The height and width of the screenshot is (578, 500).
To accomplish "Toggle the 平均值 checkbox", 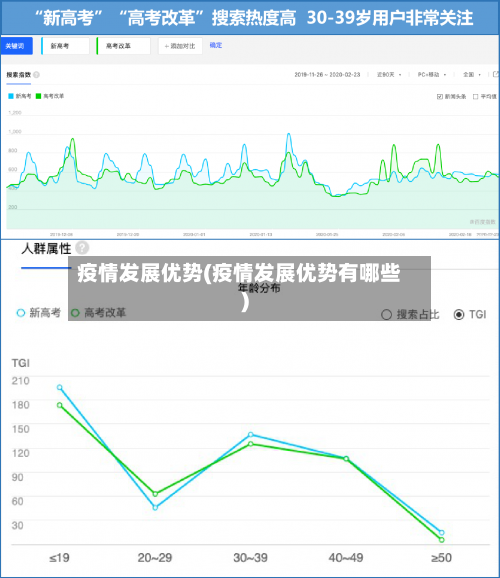I will coord(485,97).
